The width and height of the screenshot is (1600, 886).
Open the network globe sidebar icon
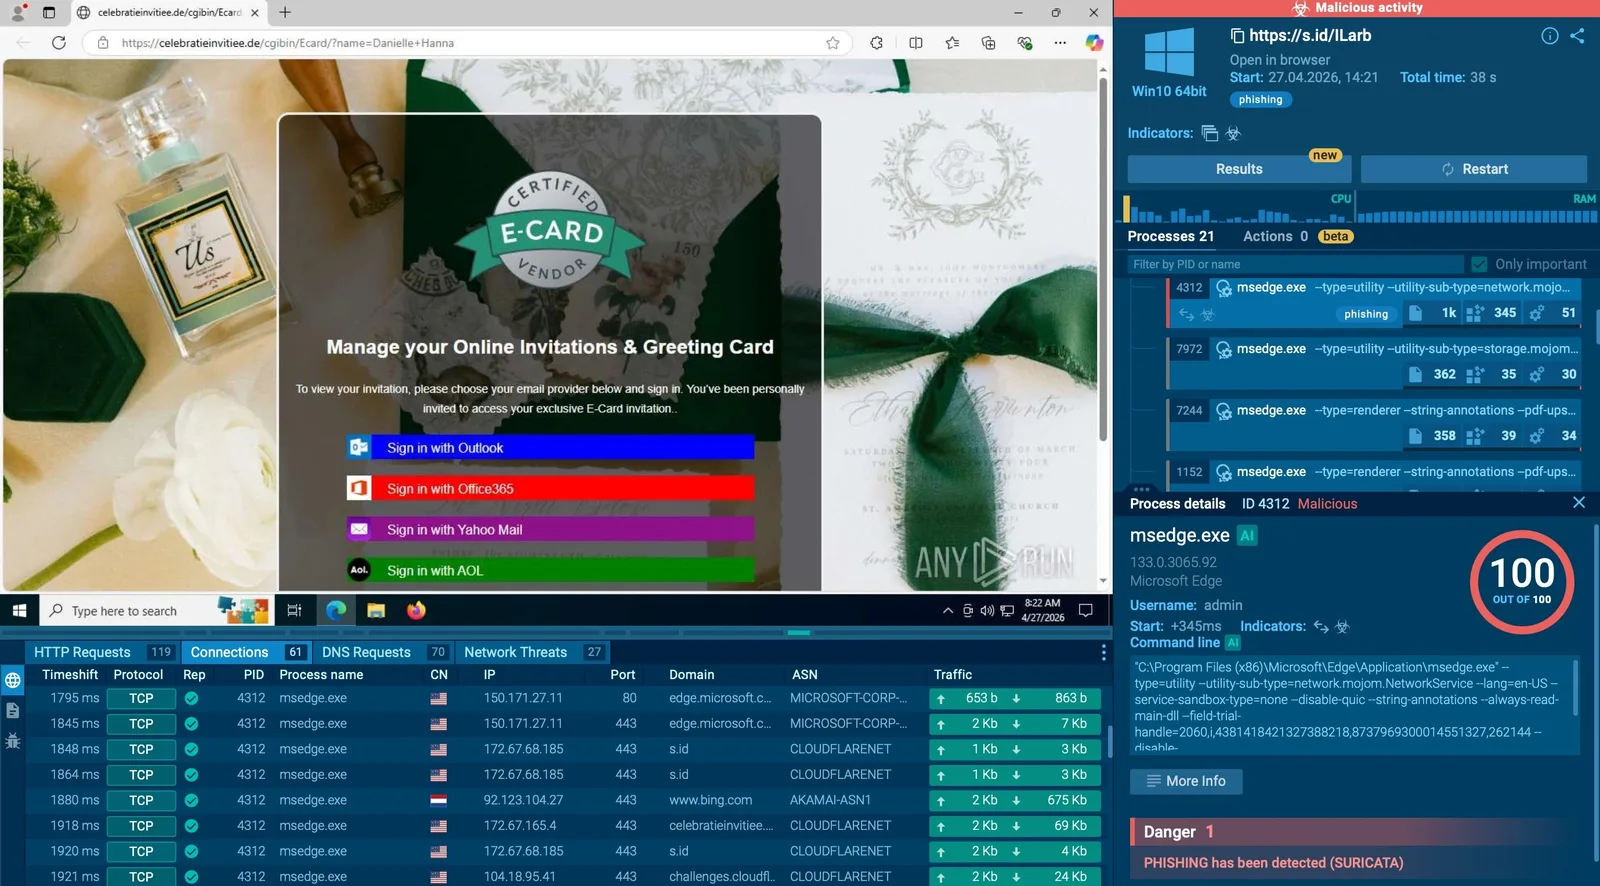coord(13,680)
